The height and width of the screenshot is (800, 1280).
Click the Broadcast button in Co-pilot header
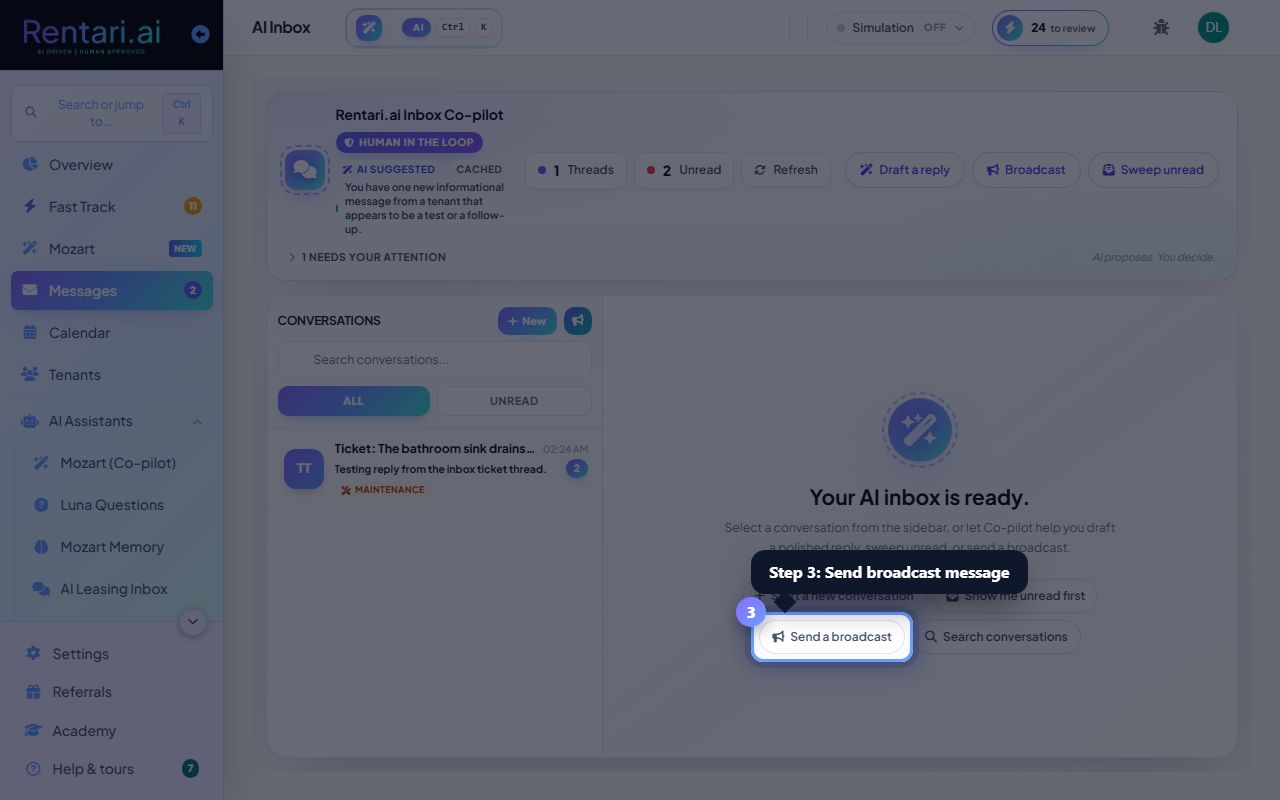pyautogui.click(x=1026, y=170)
